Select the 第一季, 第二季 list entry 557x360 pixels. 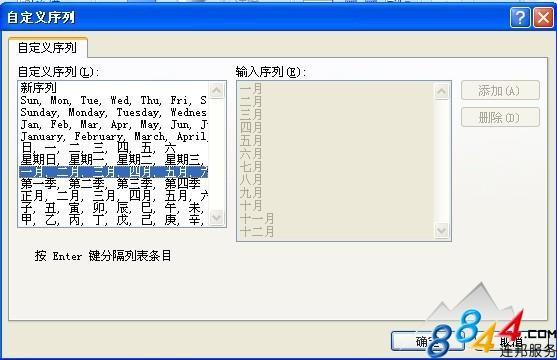[113, 184]
